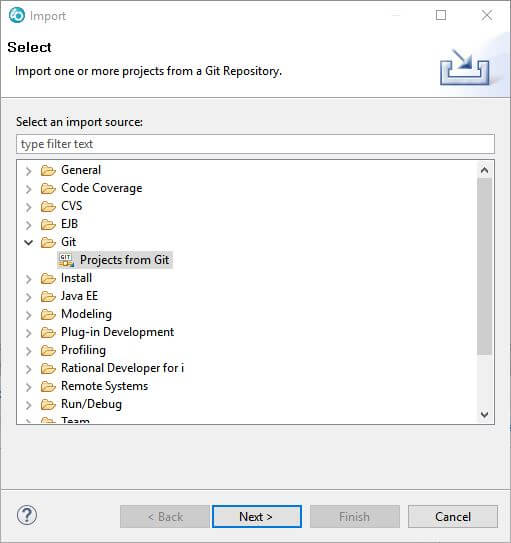Select Rational Developer for i item
Screen dimensions: 511x543
click(123, 368)
